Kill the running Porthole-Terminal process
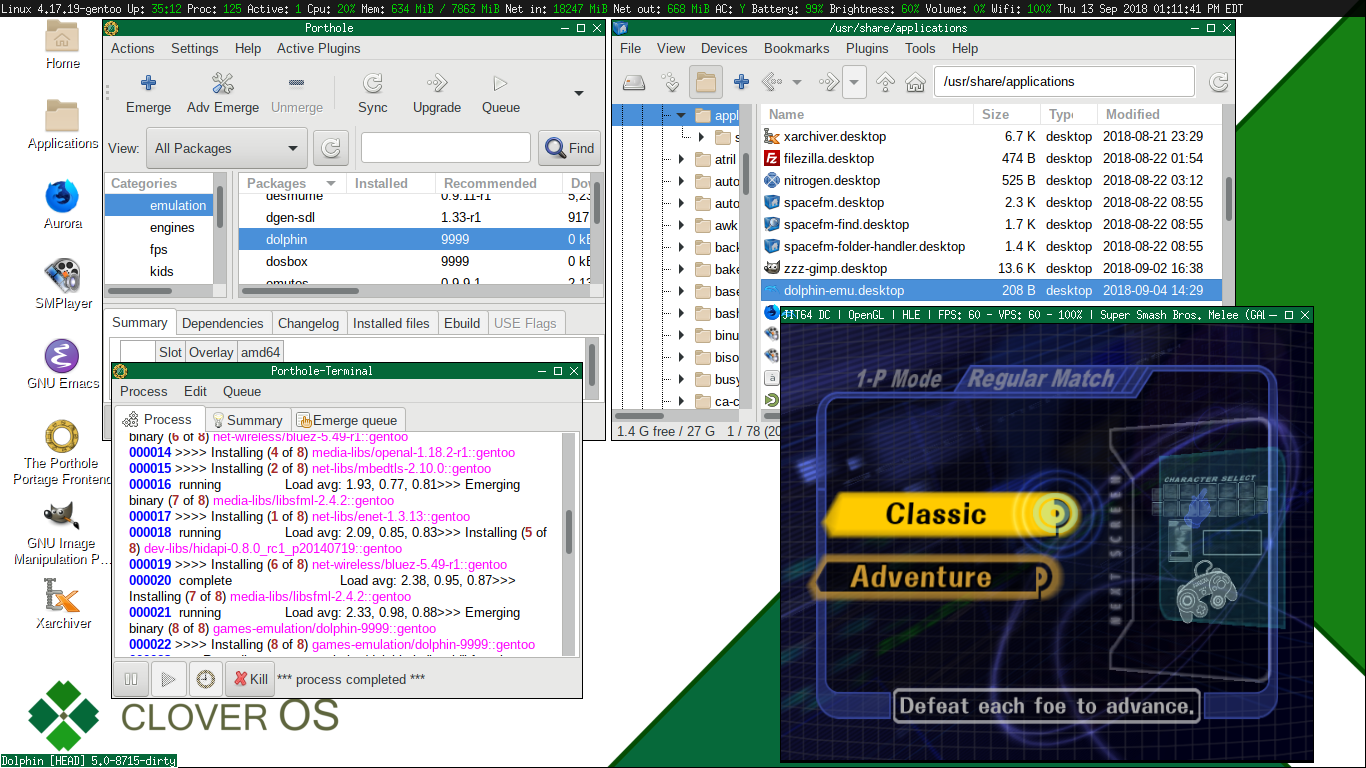This screenshot has width=1366, height=768. point(250,679)
